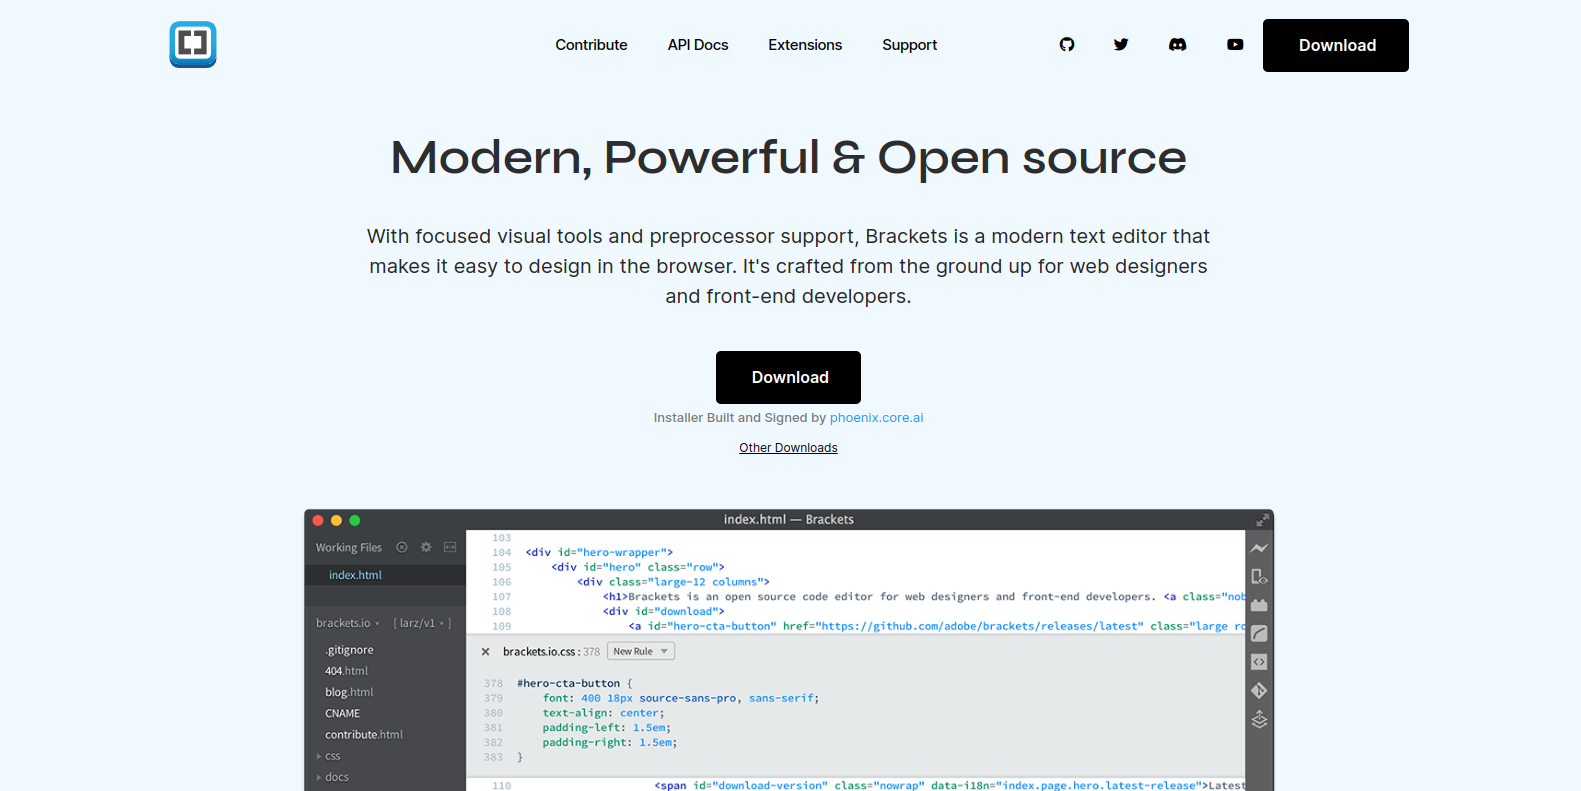1581x791 pixels.
Task: Click the index.html — Brackets window title
Action: (x=788, y=520)
